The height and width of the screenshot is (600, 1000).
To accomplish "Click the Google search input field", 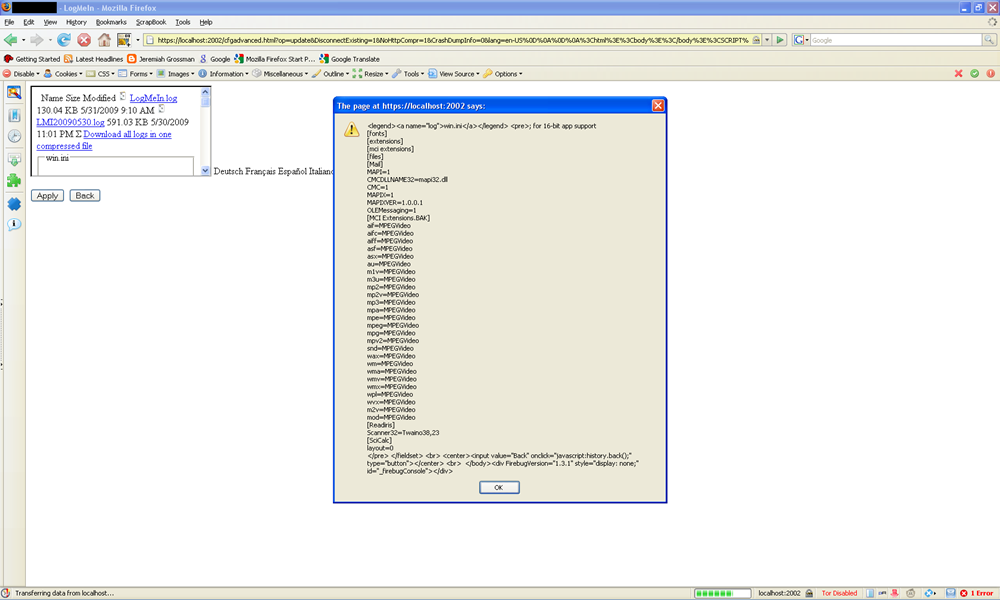I will [x=896, y=40].
